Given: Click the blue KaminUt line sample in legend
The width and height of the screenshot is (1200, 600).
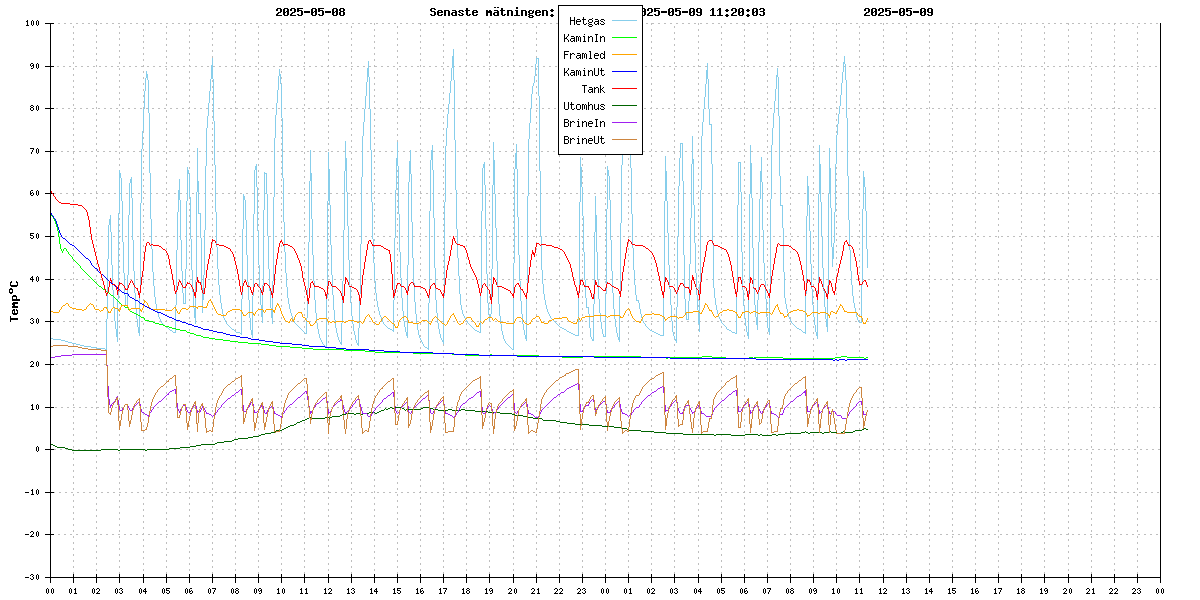Looking at the screenshot, I should coord(623,72).
